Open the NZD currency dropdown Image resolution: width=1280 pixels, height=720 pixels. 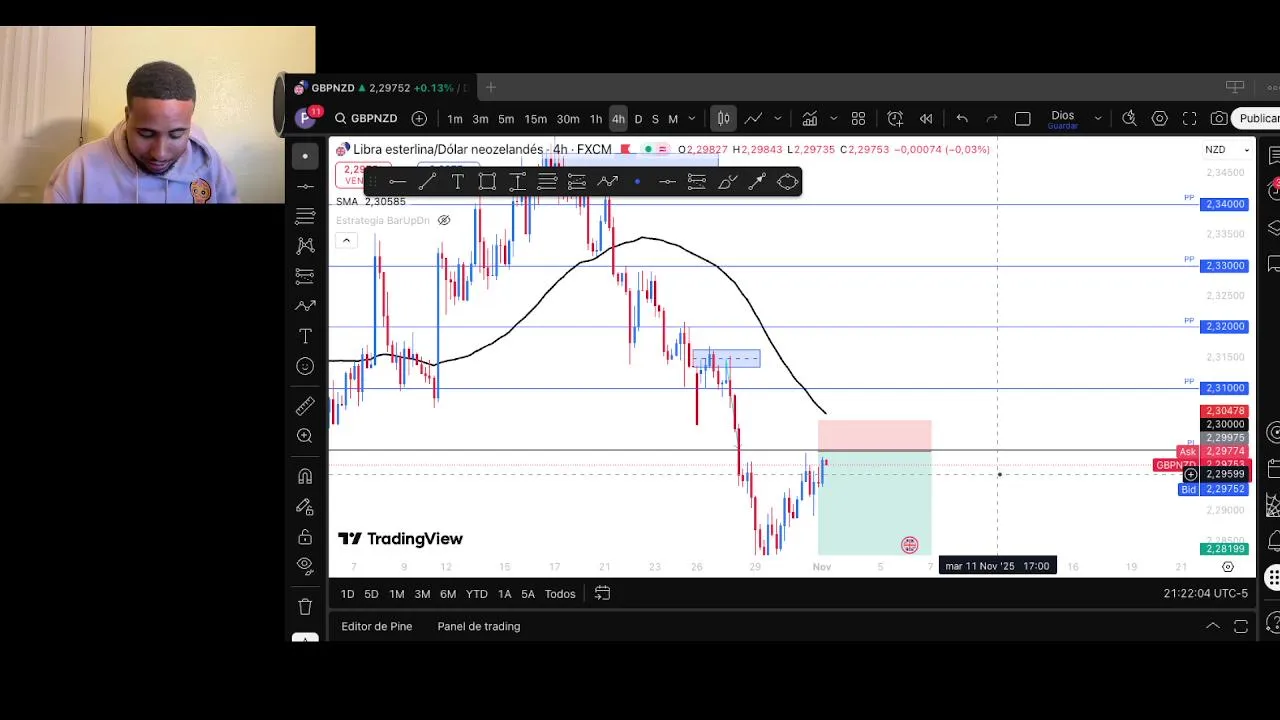1228,150
